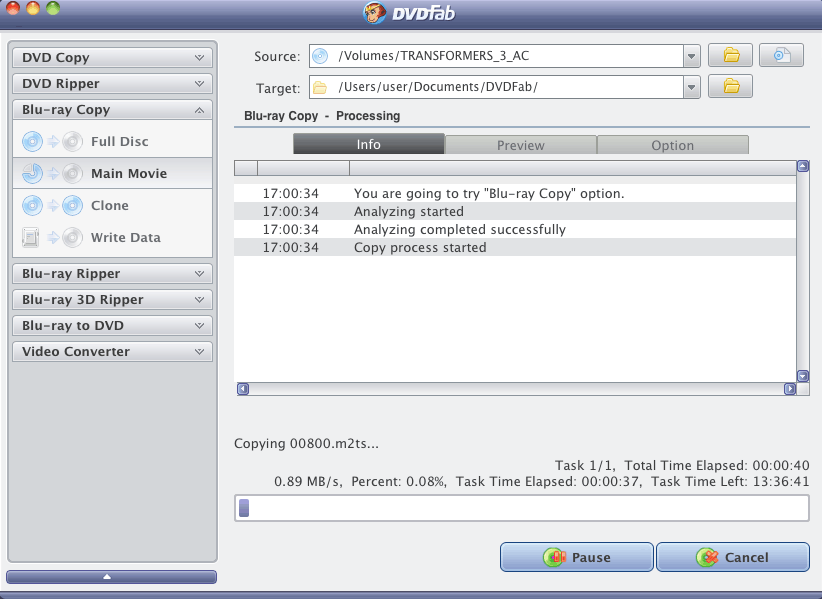Viewport: 822px width, 599px height.
Task: Select the Info tab
Action: (x=368, y=144)
